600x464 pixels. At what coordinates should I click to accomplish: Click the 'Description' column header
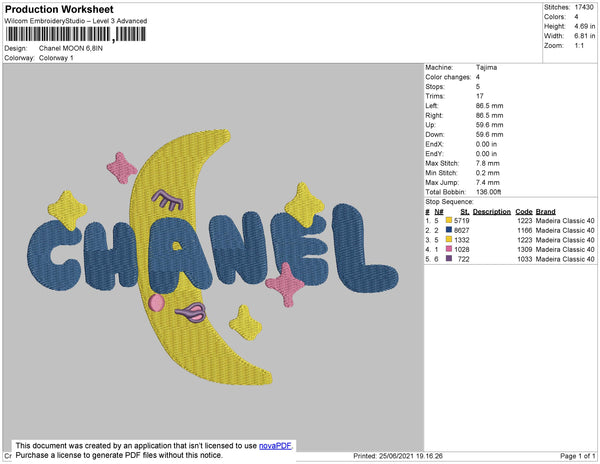pyautogui.click(x=492, y=212)
